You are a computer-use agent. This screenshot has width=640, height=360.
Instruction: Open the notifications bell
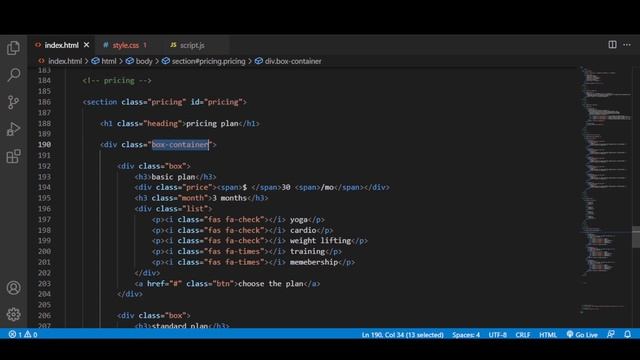tap(627, 334)
